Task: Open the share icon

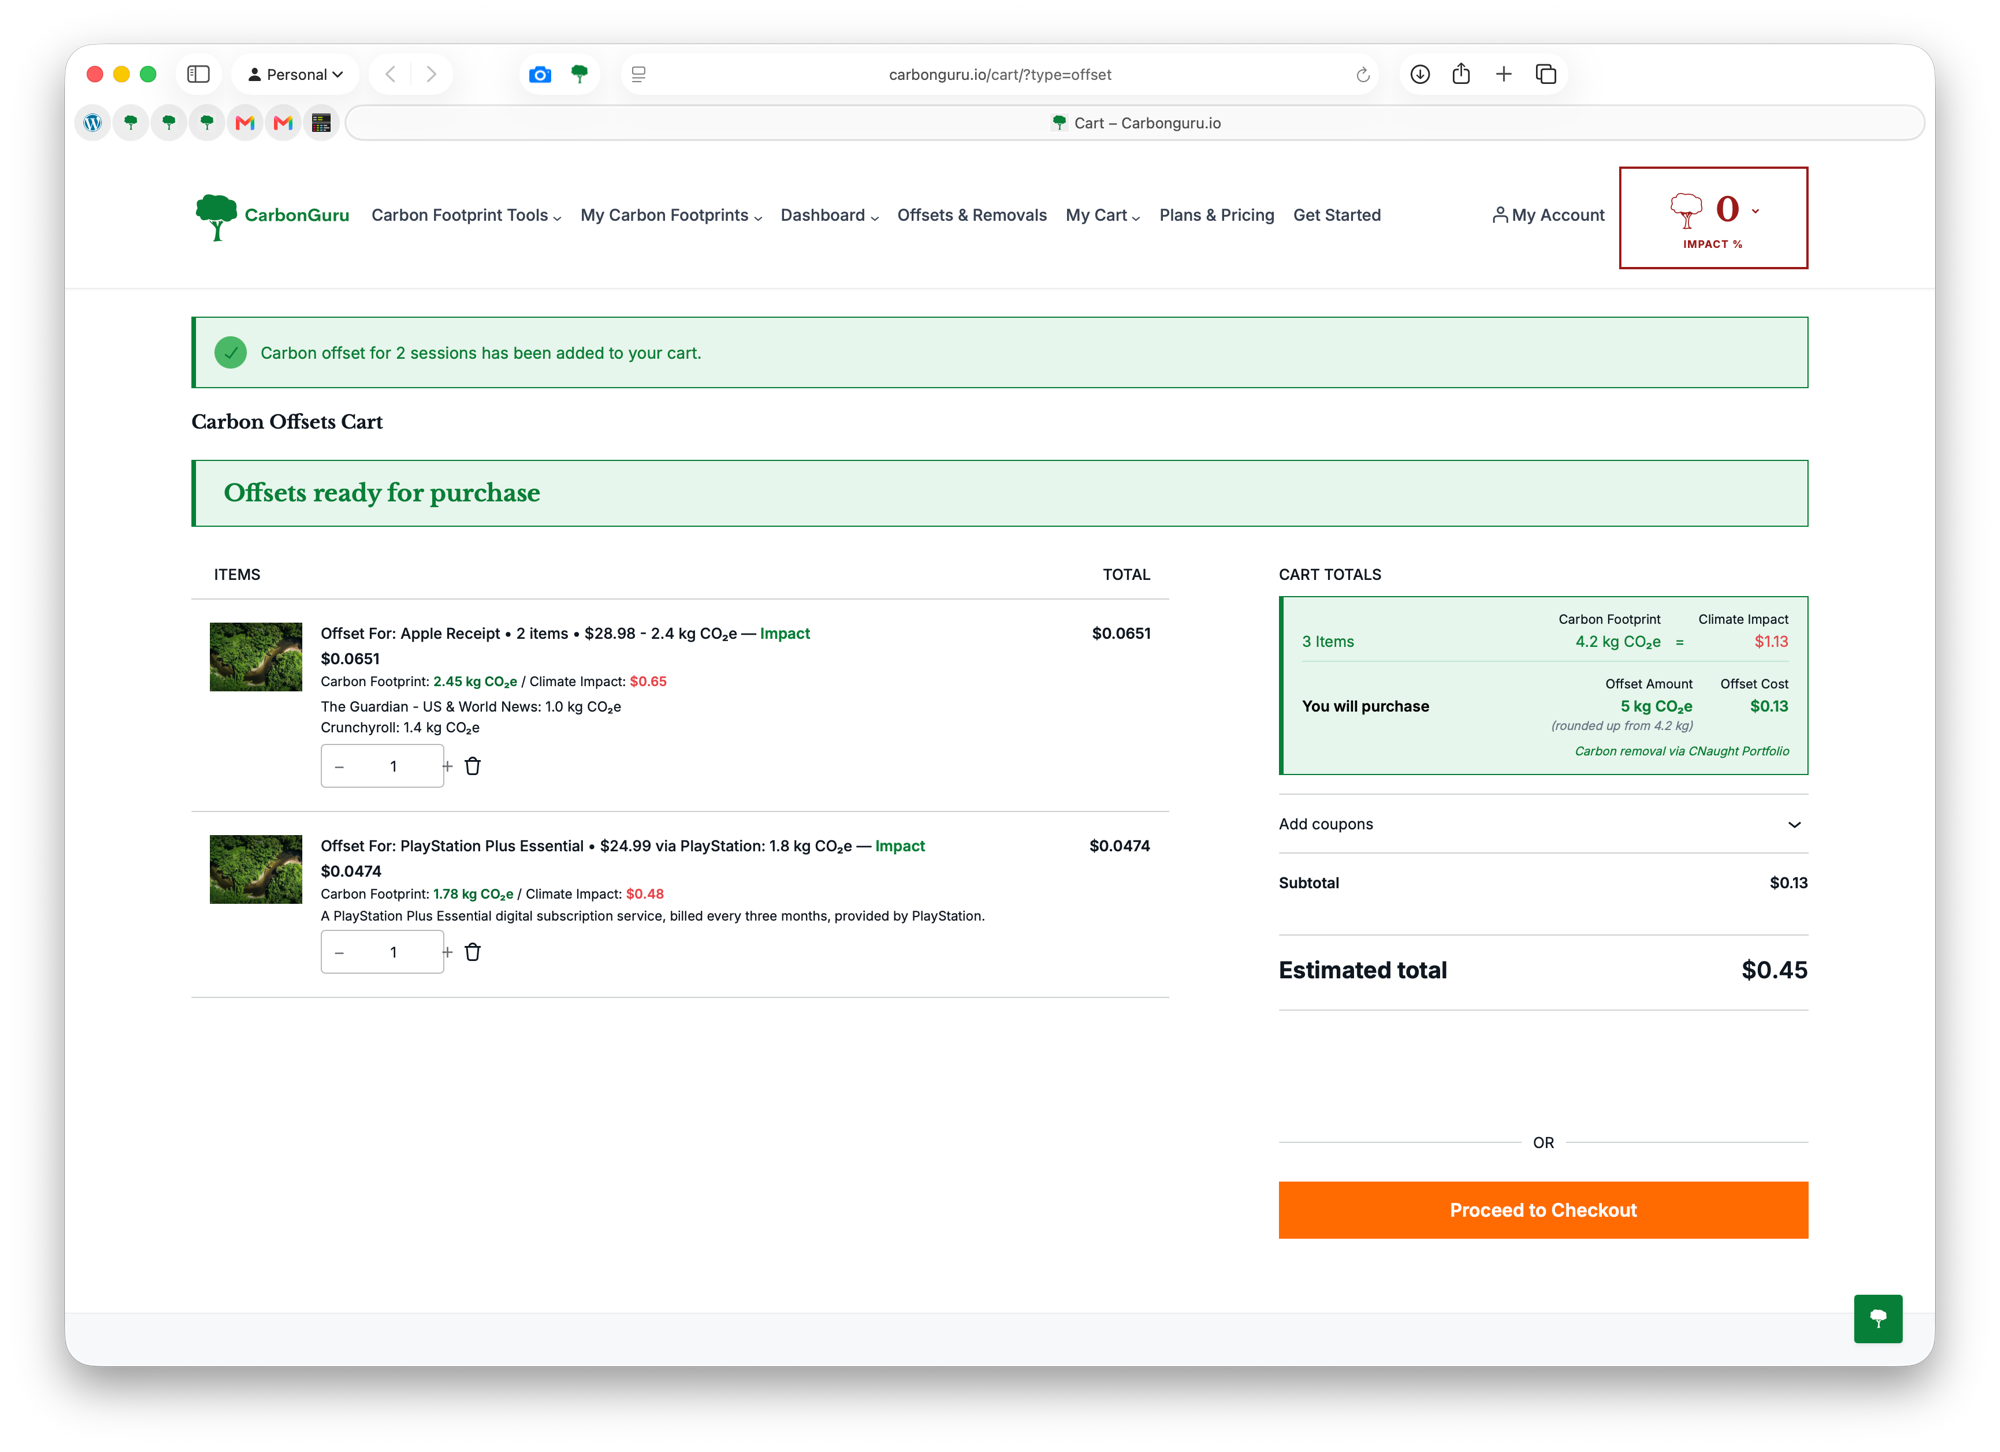Action: (1461, 74)
